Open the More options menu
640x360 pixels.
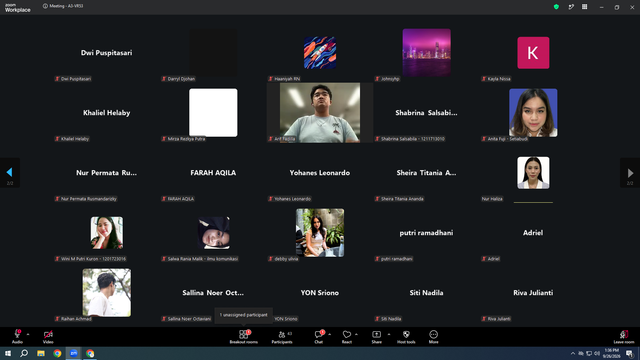pos(433,337)
